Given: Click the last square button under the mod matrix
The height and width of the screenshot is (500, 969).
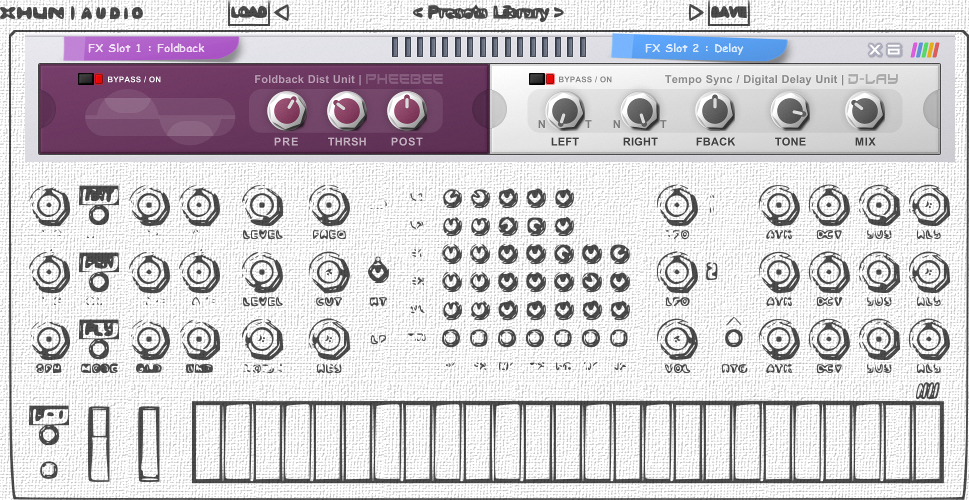Looking at the screenshot, I should tap(619, 337).
